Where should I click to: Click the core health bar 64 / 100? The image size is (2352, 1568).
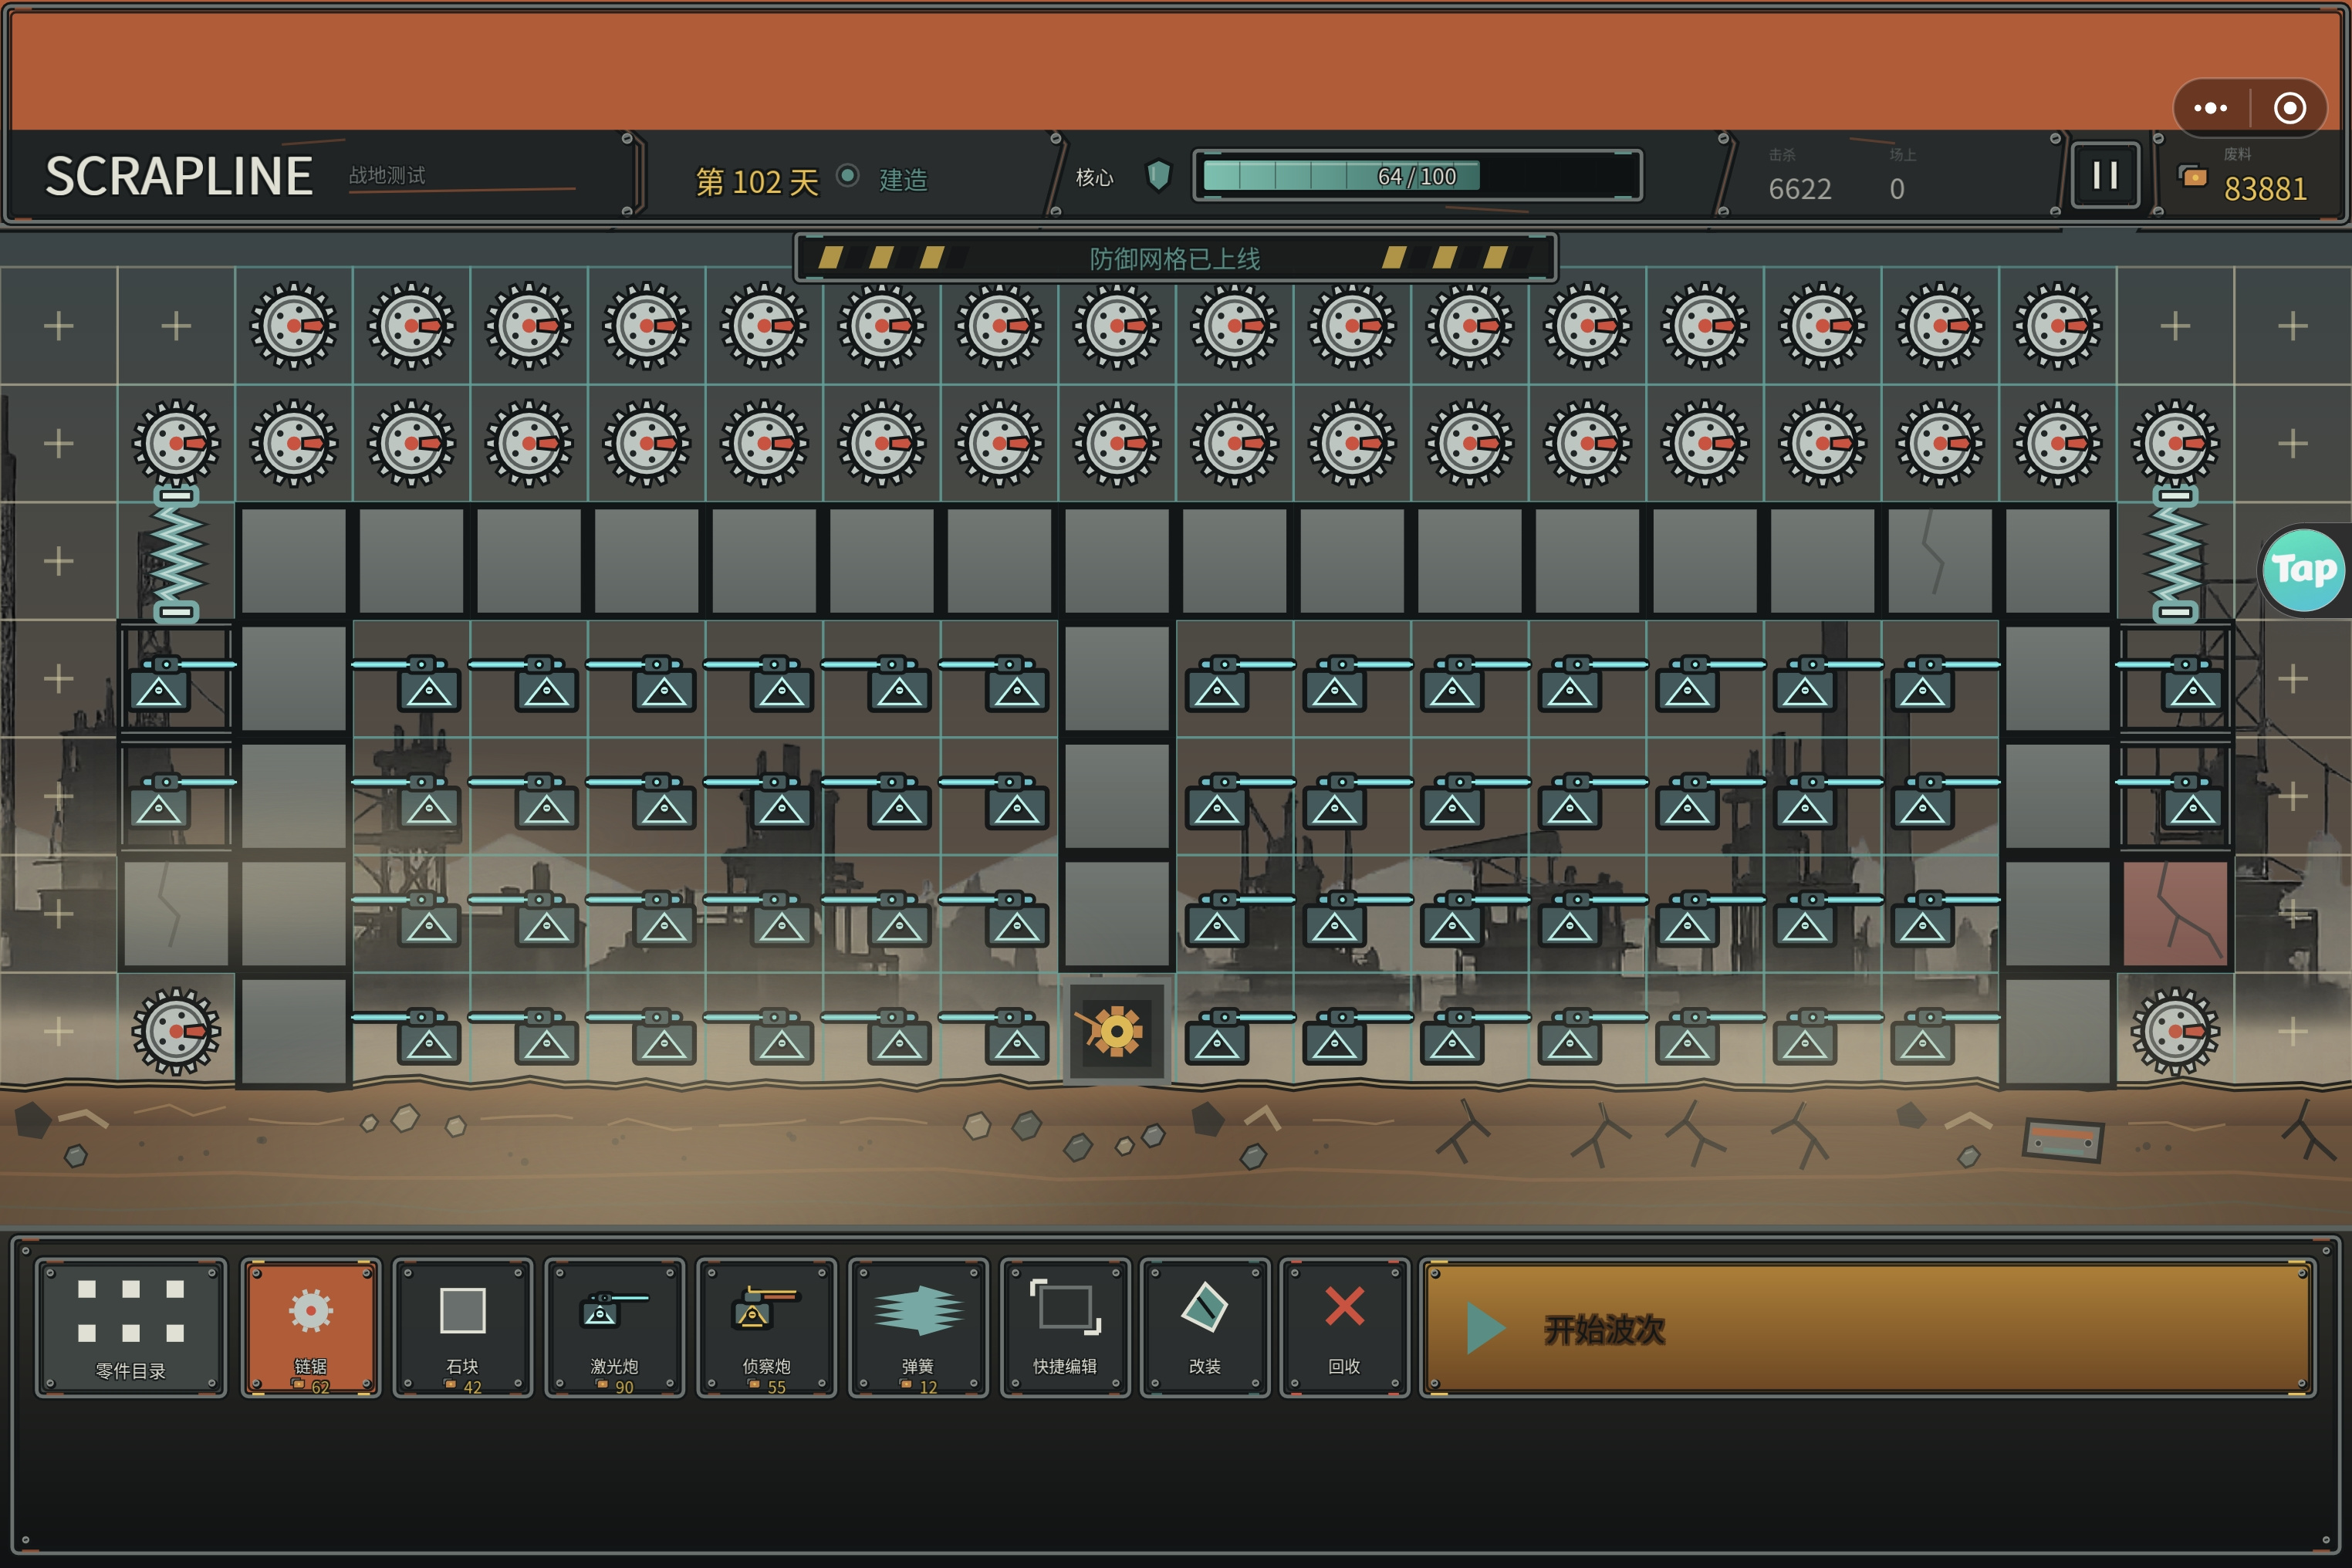(x=1417, y=176)
